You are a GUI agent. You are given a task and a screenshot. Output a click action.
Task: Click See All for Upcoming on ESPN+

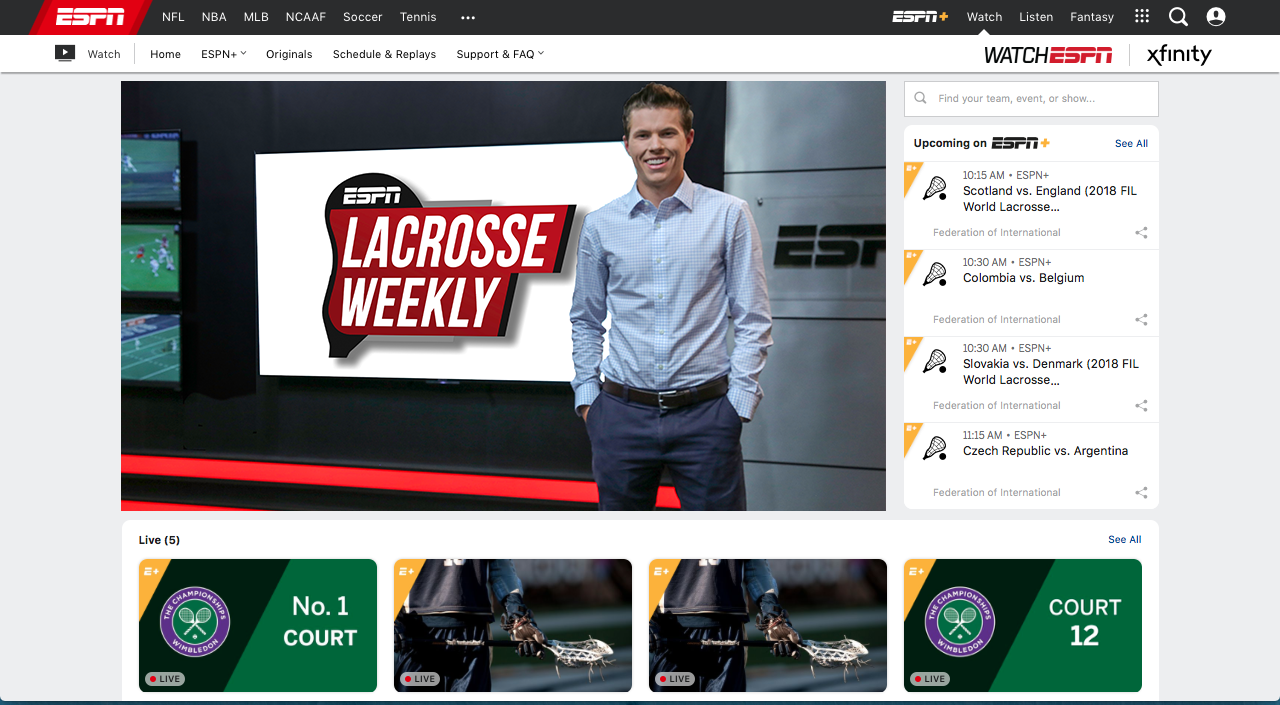click(1131, 144)
